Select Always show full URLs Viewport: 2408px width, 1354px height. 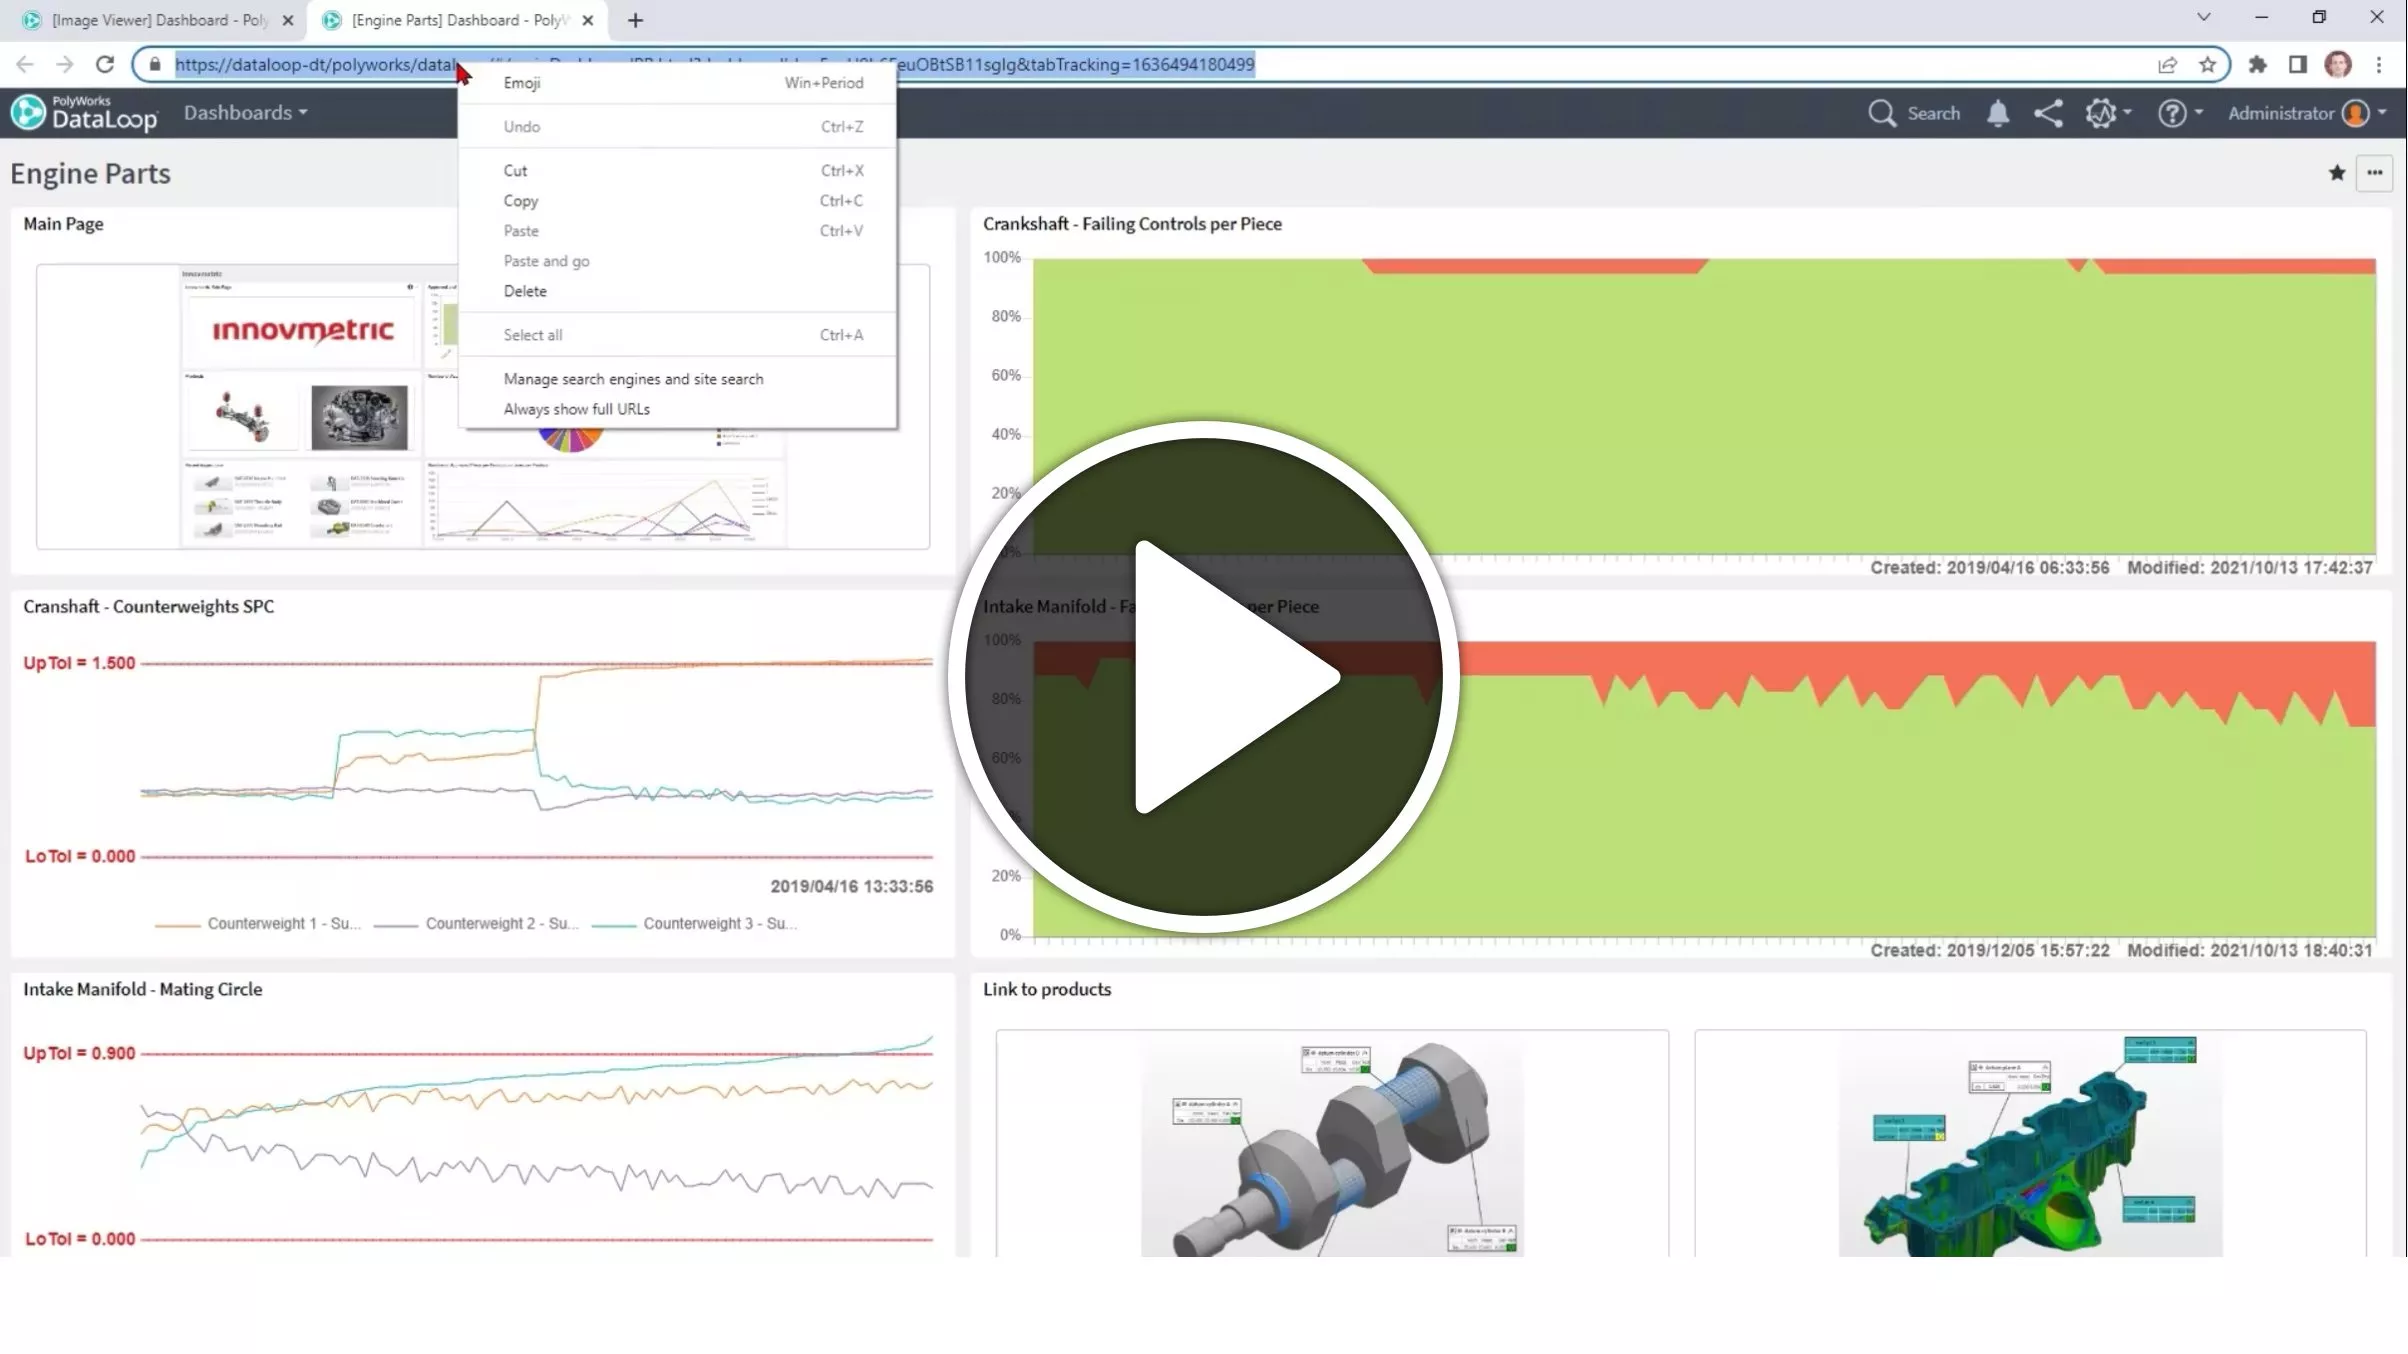point(677,409)
